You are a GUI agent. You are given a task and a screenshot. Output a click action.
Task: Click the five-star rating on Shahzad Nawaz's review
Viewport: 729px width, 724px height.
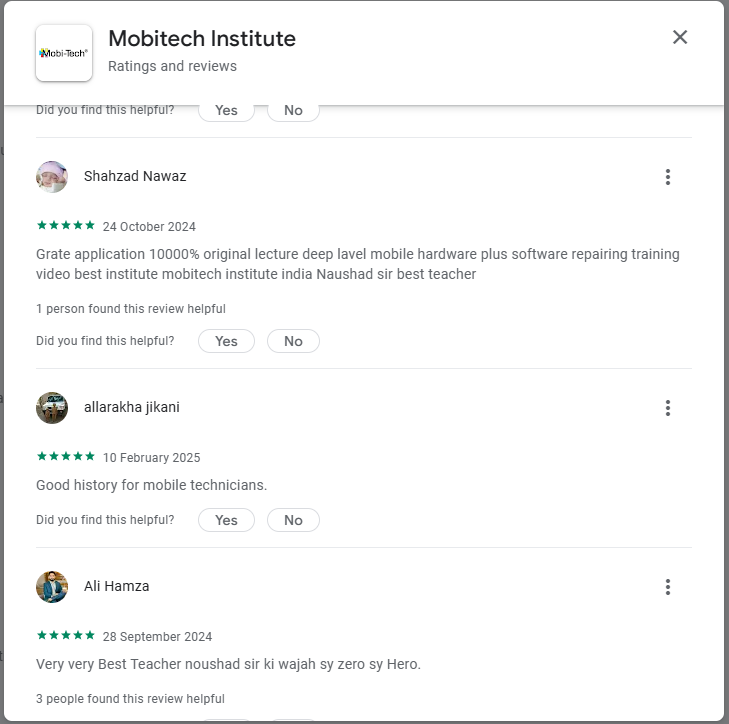66,226
